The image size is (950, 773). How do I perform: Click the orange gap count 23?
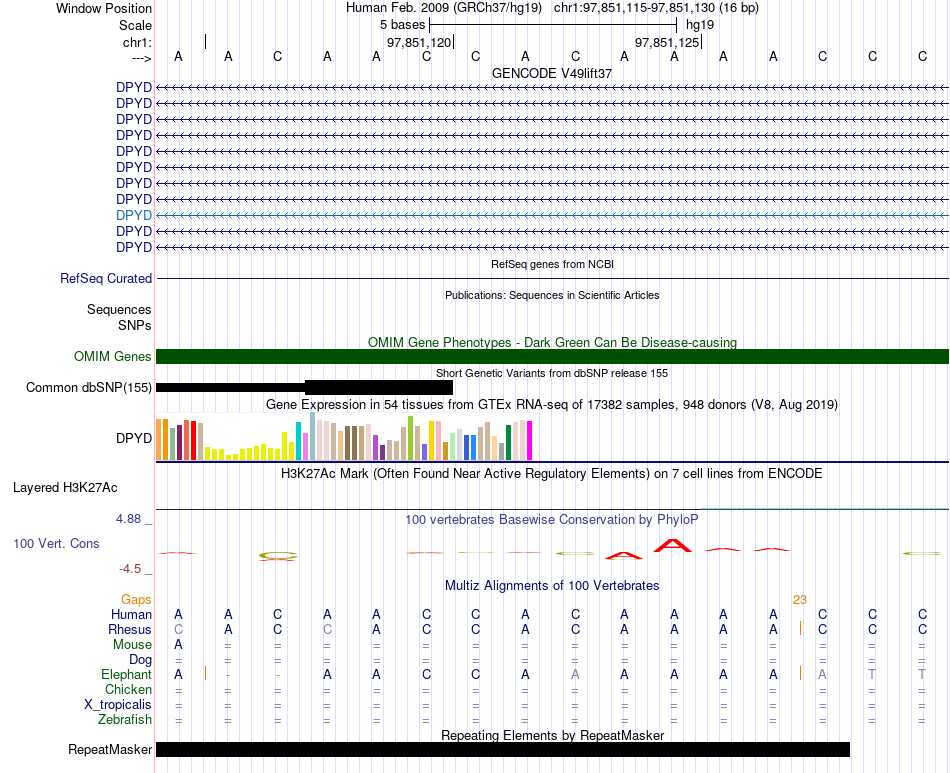(x=800, y=599)
